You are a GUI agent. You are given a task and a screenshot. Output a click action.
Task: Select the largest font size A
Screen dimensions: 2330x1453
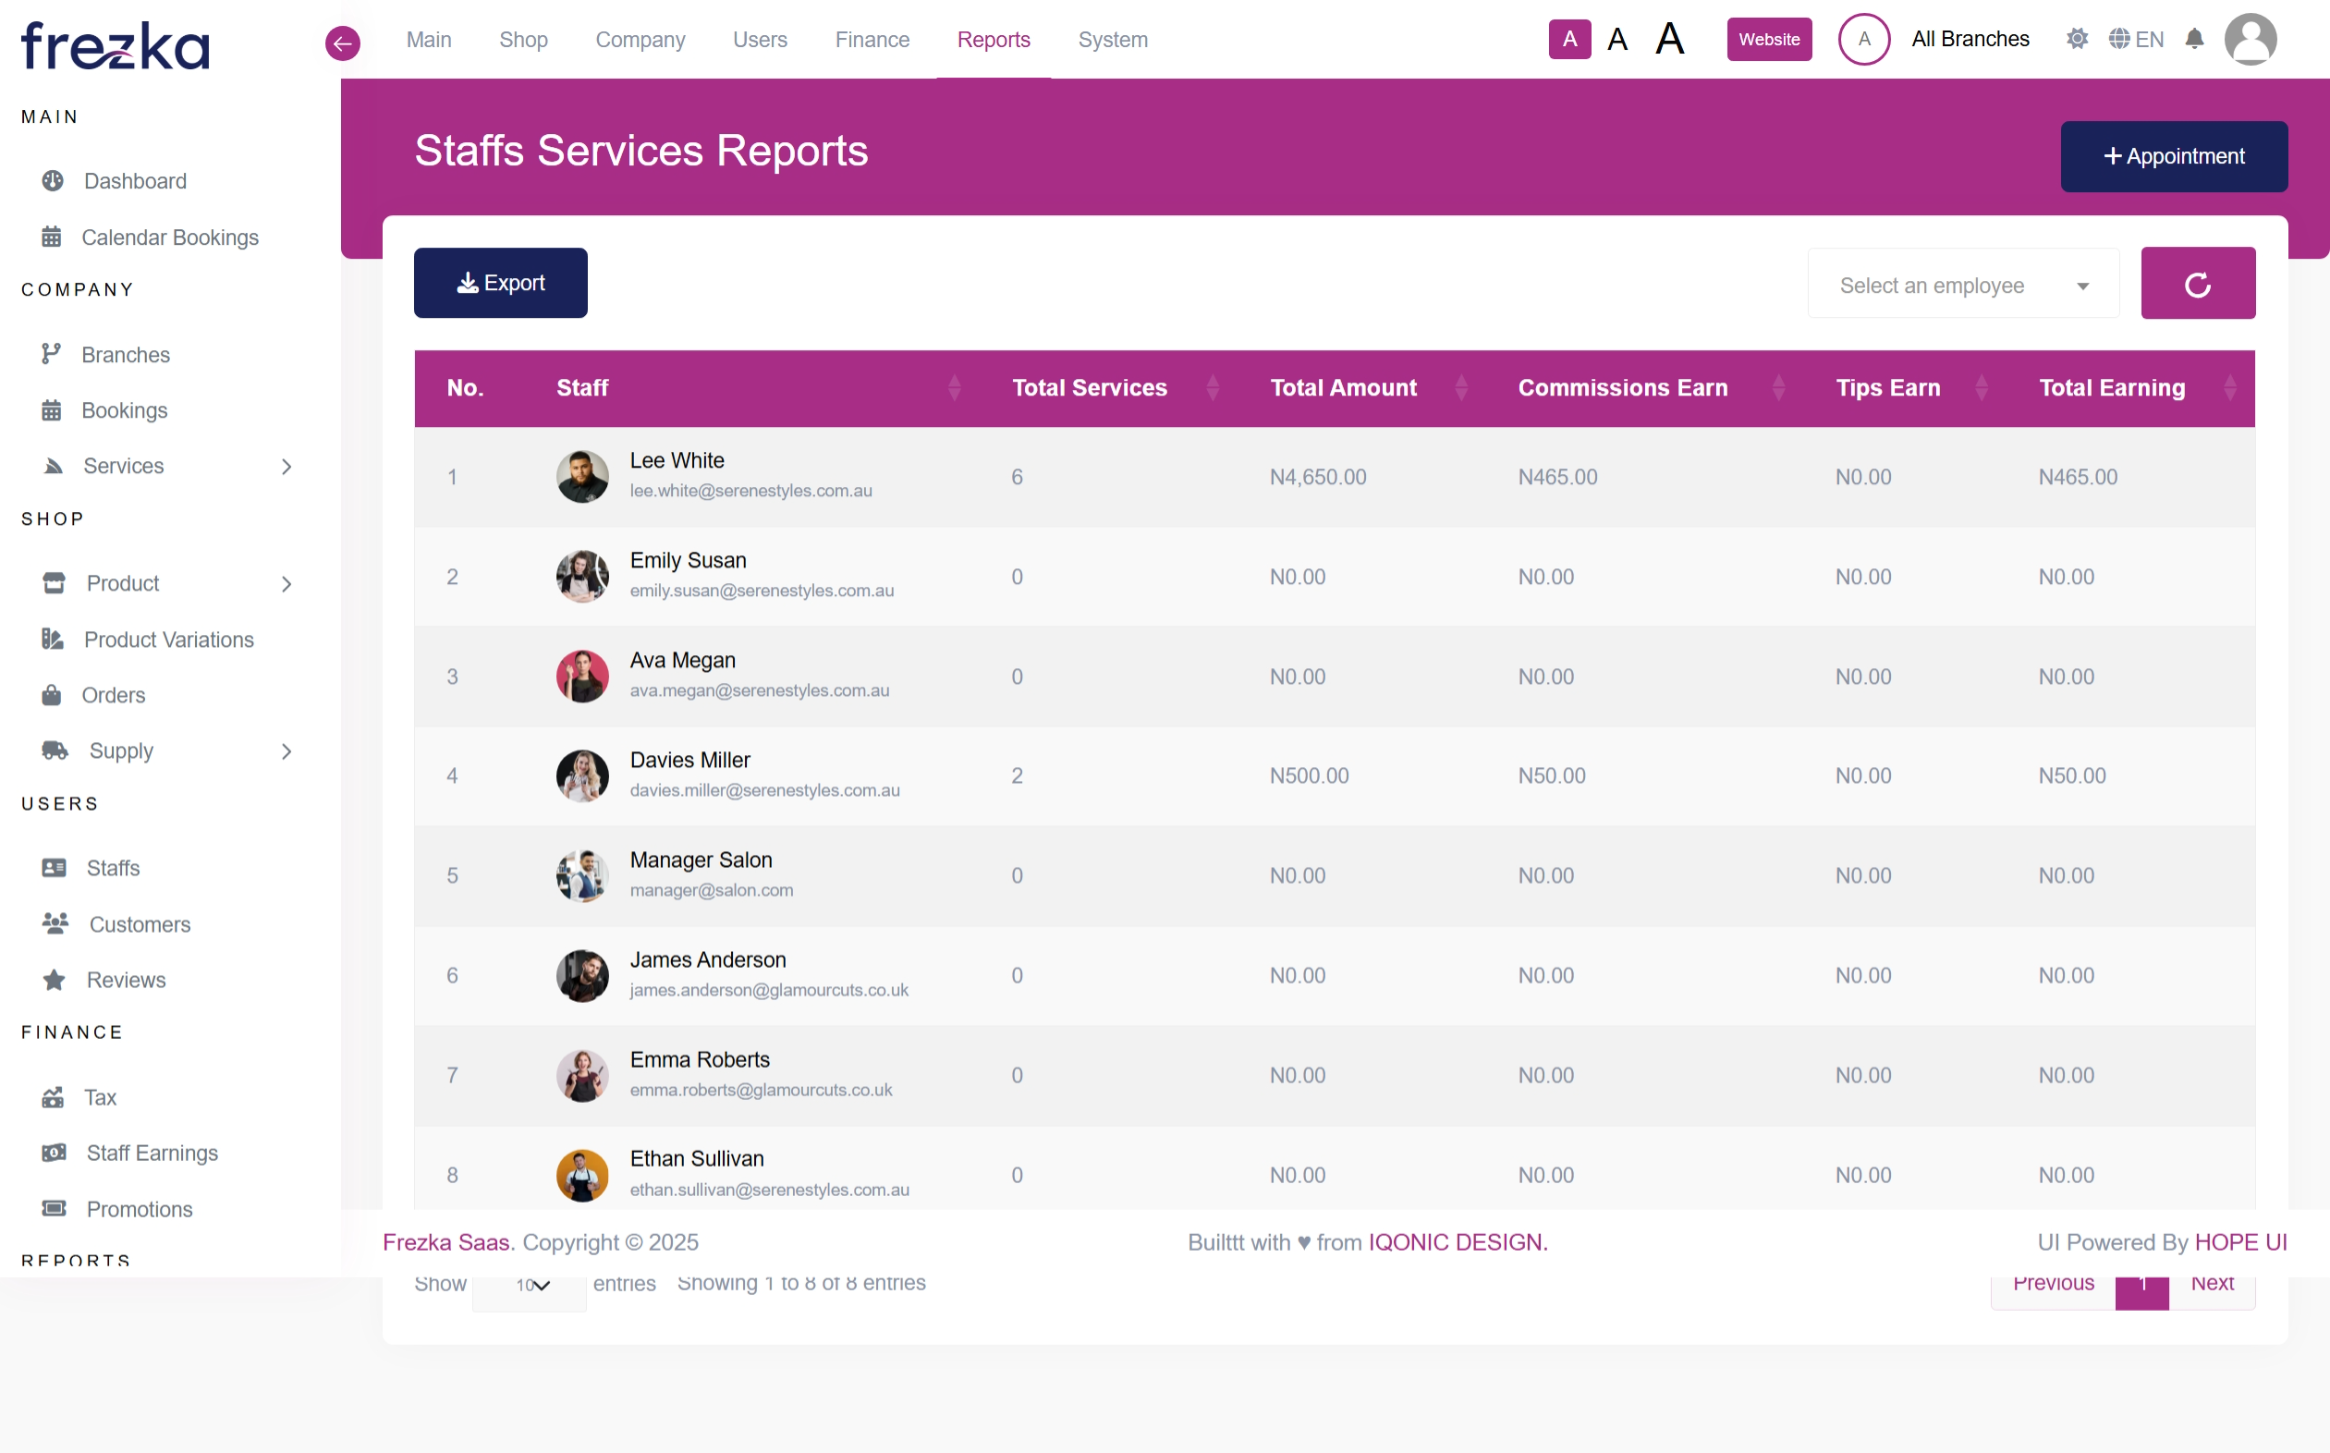pos(1669,39)
